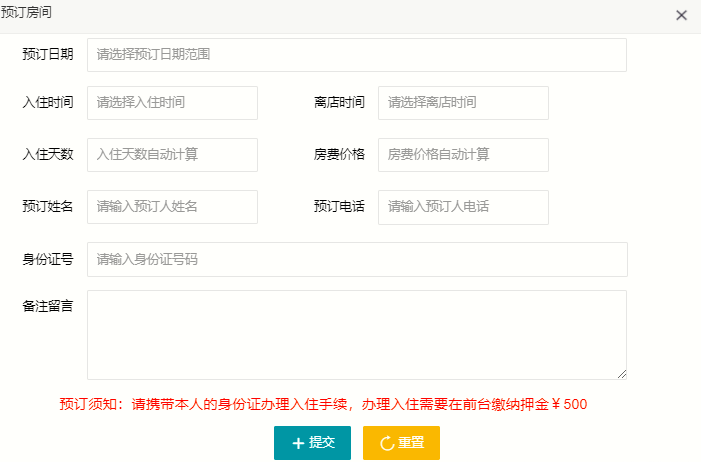
Task: Click the 预订姓名 label
Action: coord(48,206)
